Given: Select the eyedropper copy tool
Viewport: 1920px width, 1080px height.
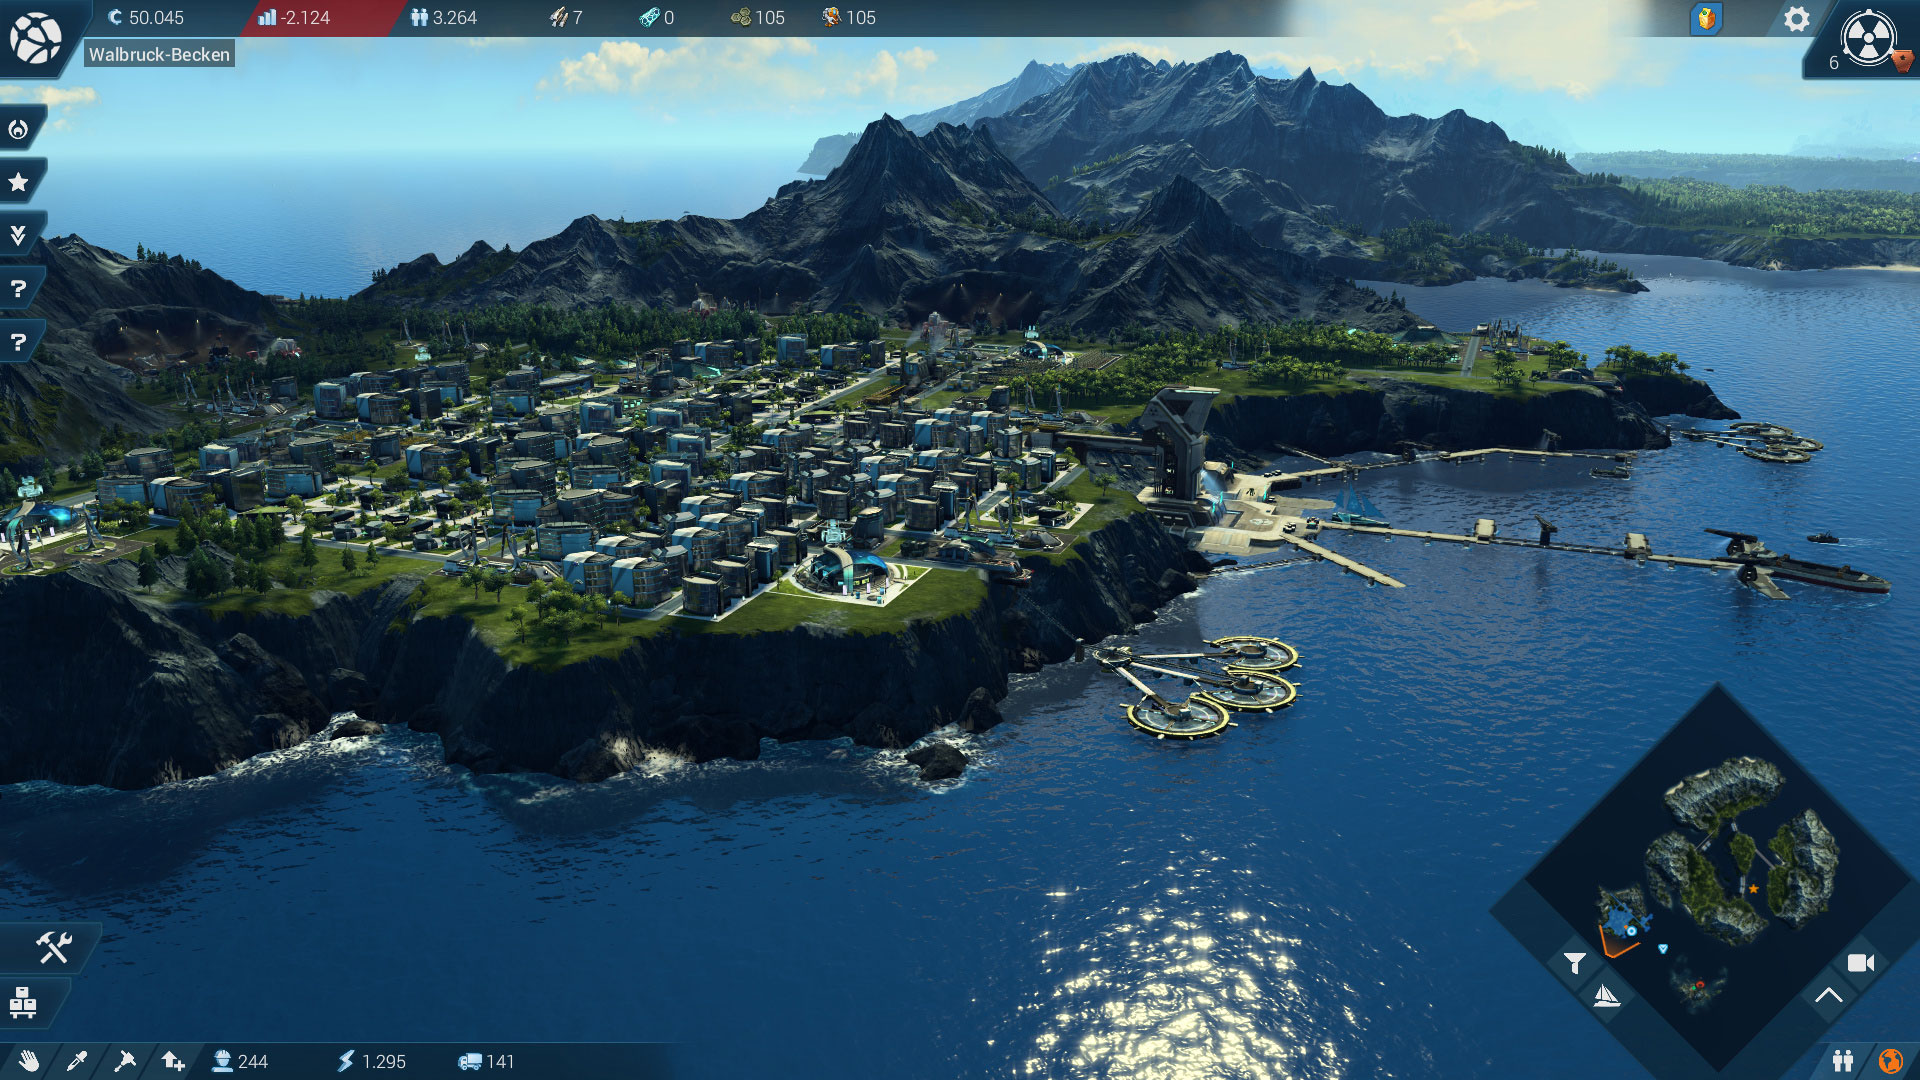Looking at the screenshot, I should [x=77, y=1061].
